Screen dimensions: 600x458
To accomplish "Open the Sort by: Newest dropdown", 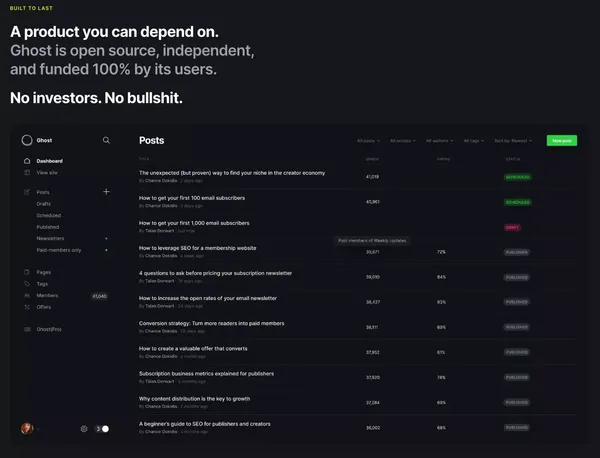I will pyautogui.click(x=513, y=141).
